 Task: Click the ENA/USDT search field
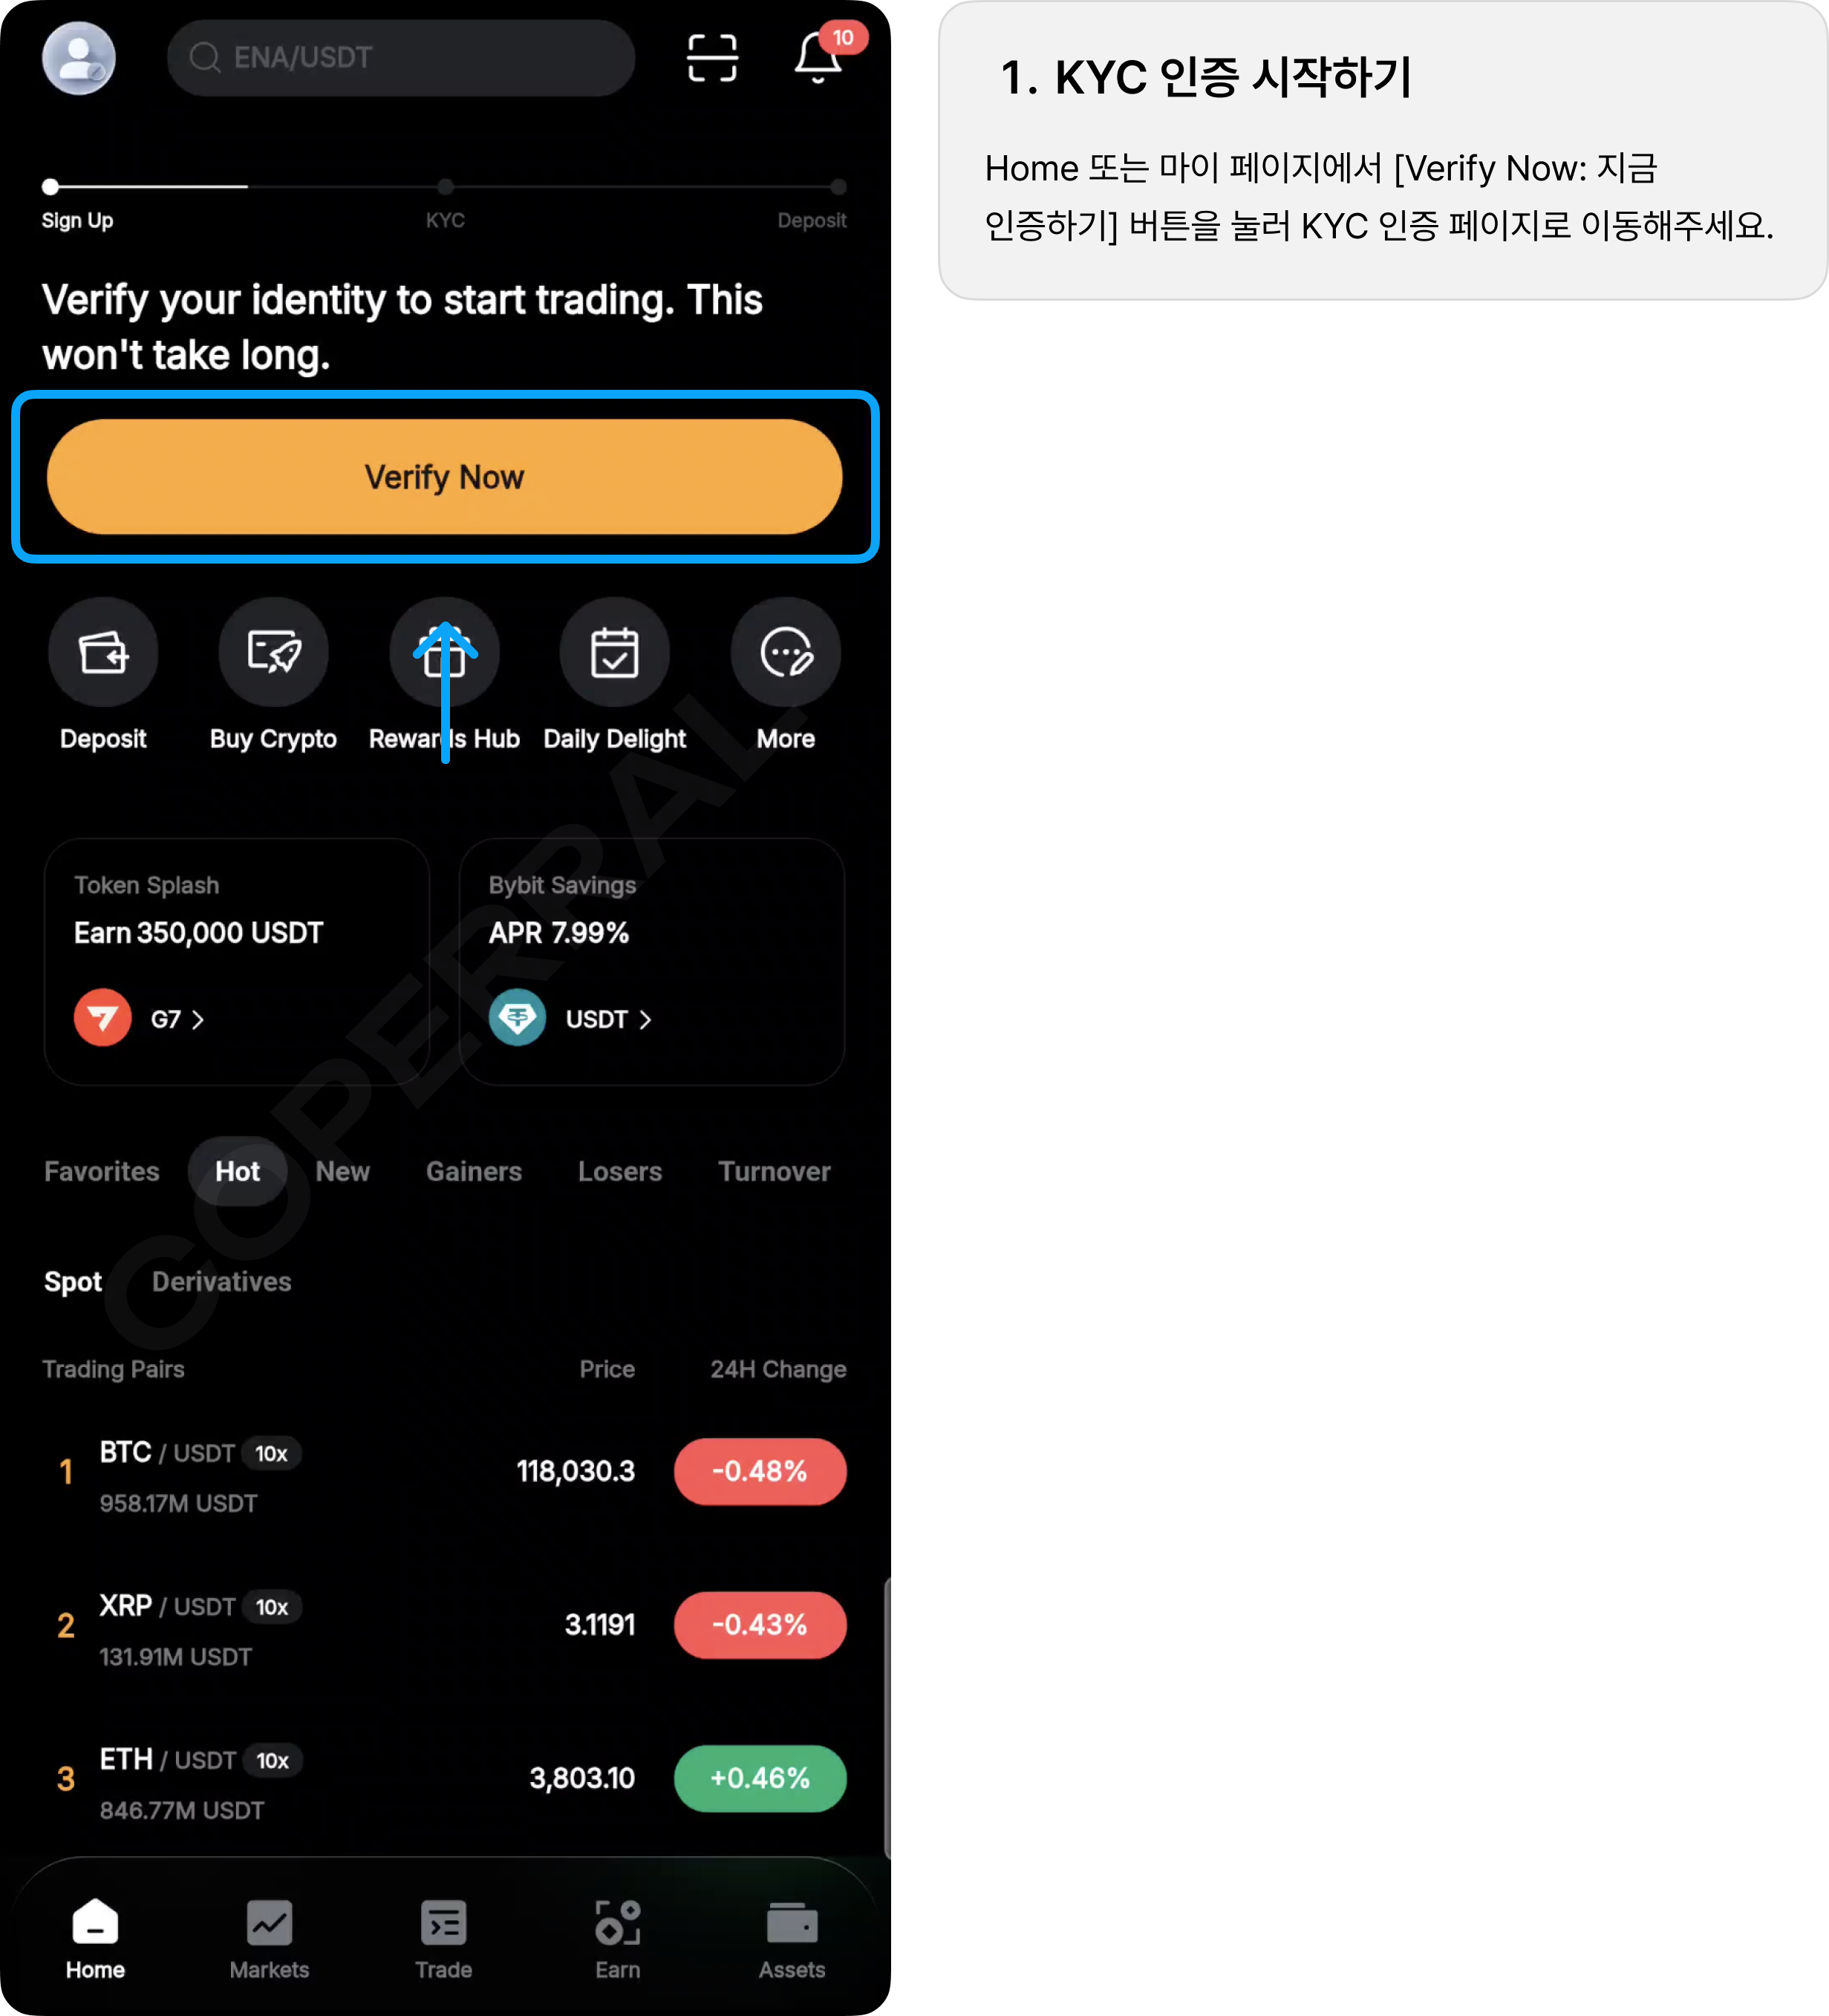(x=401, y=58)
